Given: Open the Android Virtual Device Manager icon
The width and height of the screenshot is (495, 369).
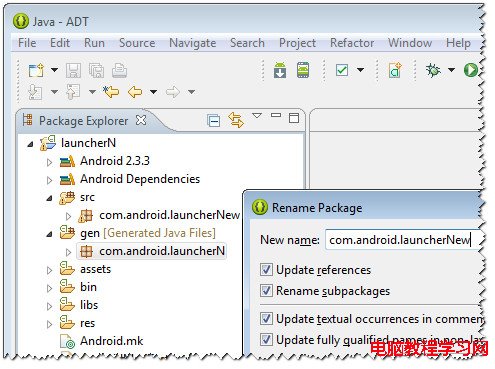Looking at the screenshot, I should pyautogui.click(x=303, y=70).
